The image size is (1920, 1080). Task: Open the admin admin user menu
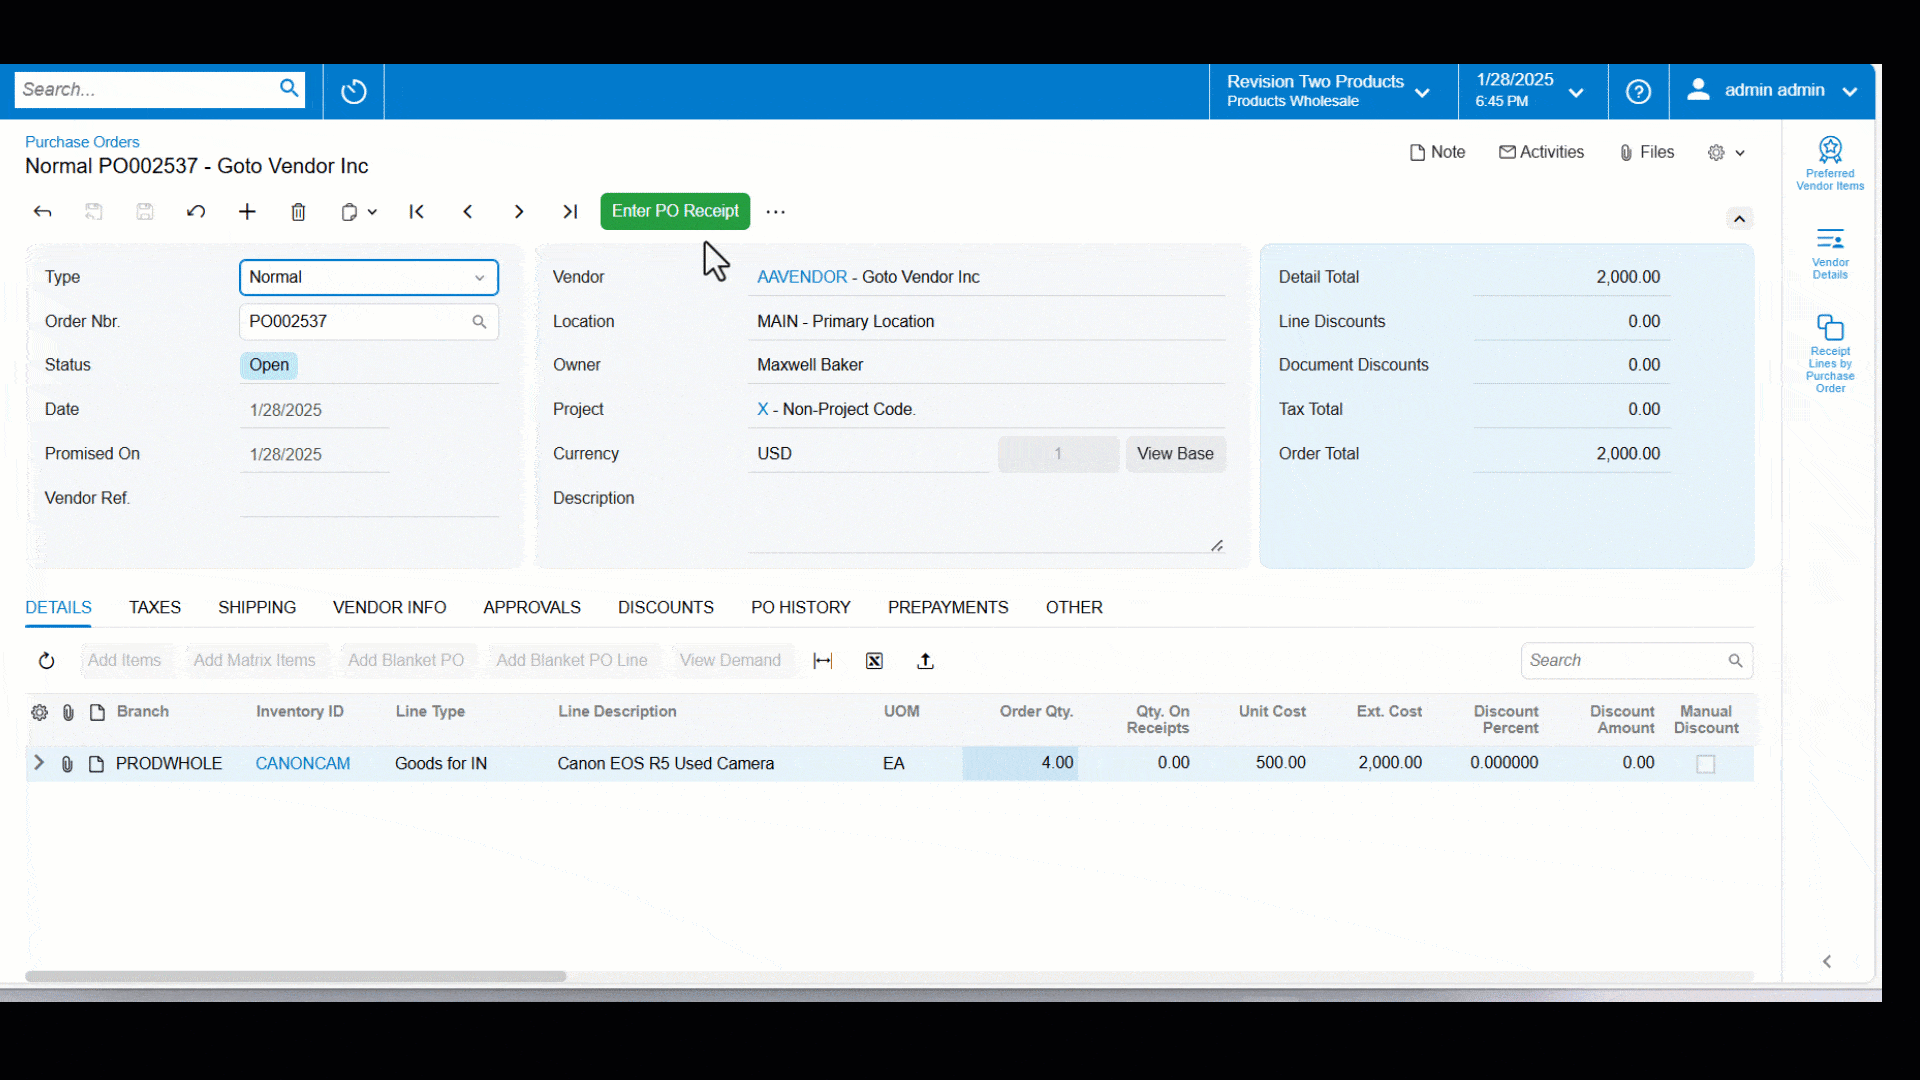coord(1772,91)
